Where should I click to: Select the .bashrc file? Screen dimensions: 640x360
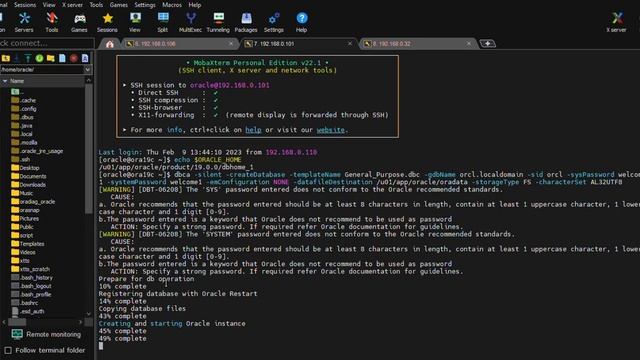(25, 303)
